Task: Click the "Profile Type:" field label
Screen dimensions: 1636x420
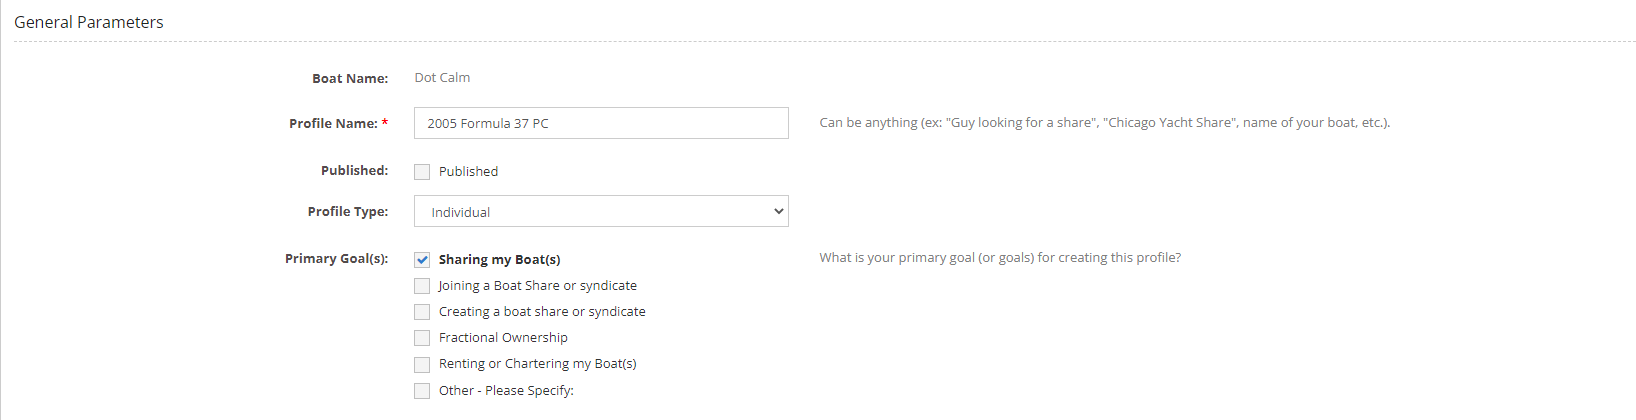Action: (x=347, y=212)
